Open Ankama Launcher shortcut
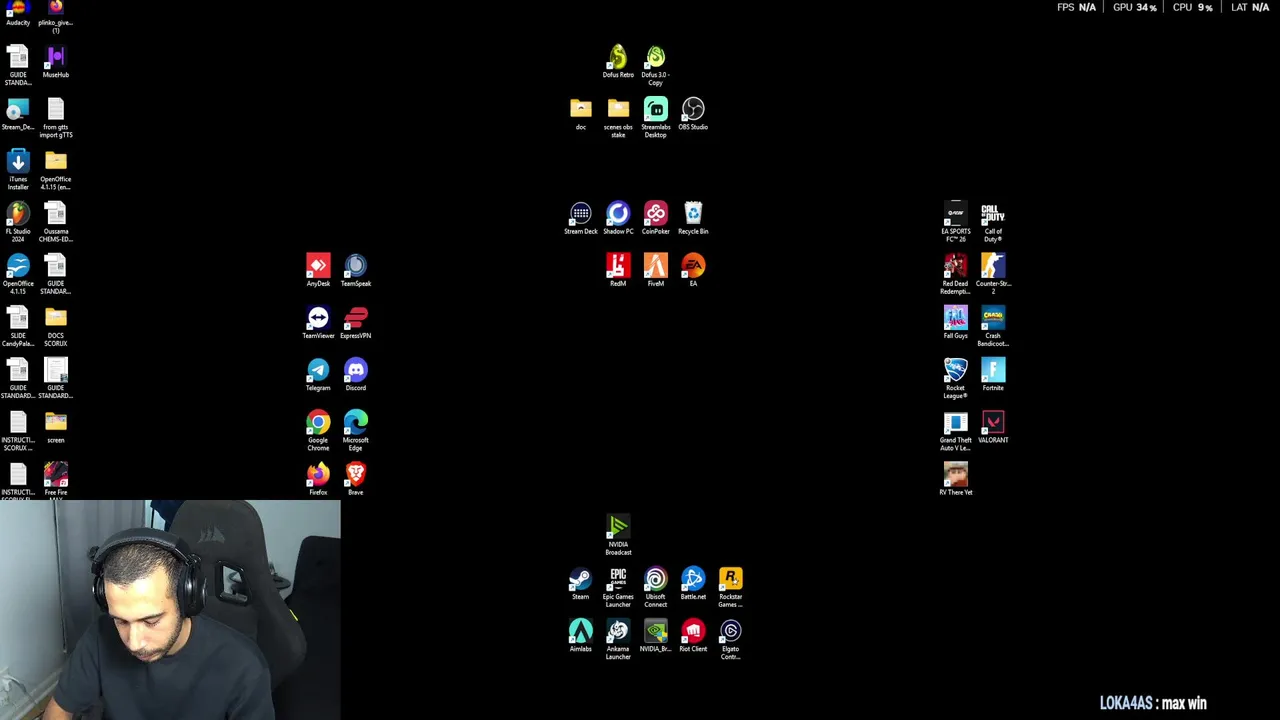1280x720 pixels. 618,639
